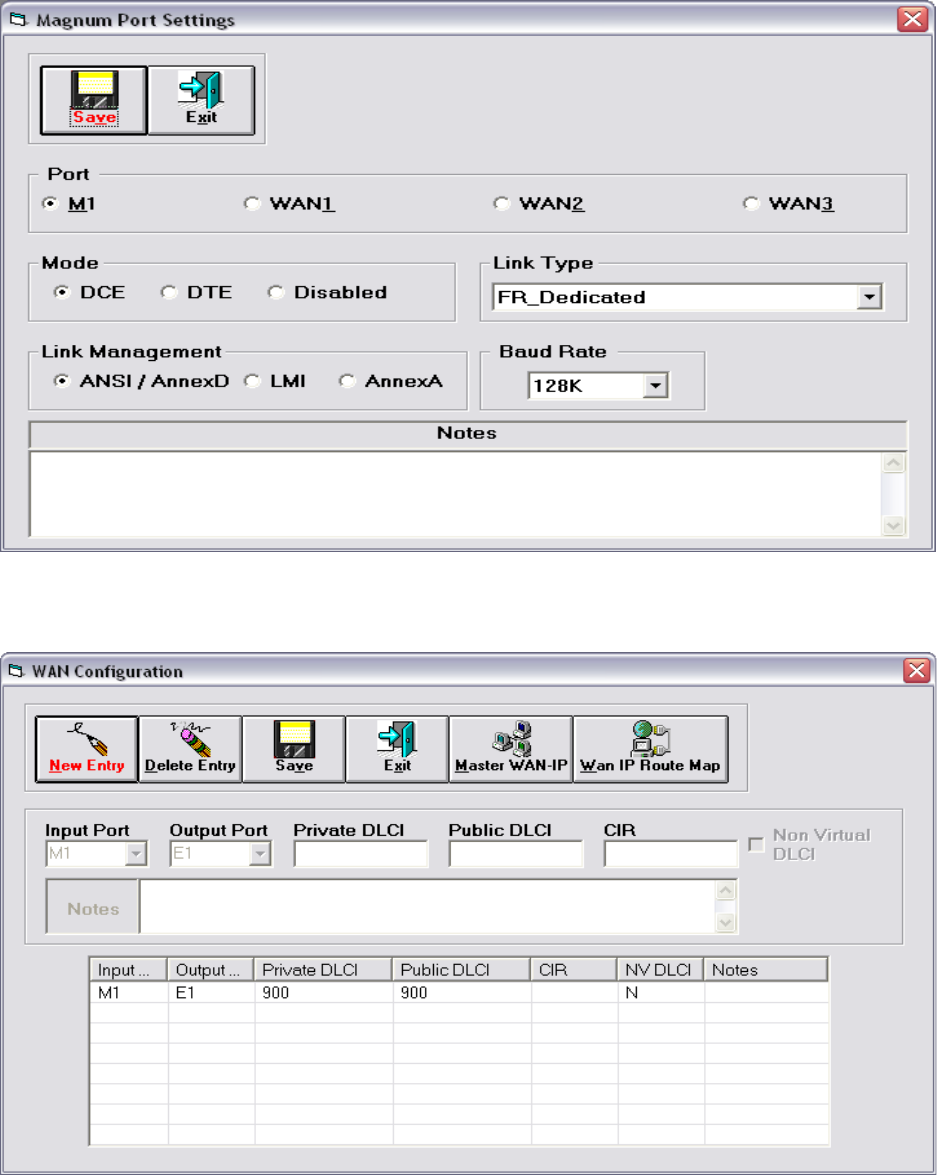Close the Magnum Port Settings window
Screen dimensions: 937x1175
pos(912,19)
